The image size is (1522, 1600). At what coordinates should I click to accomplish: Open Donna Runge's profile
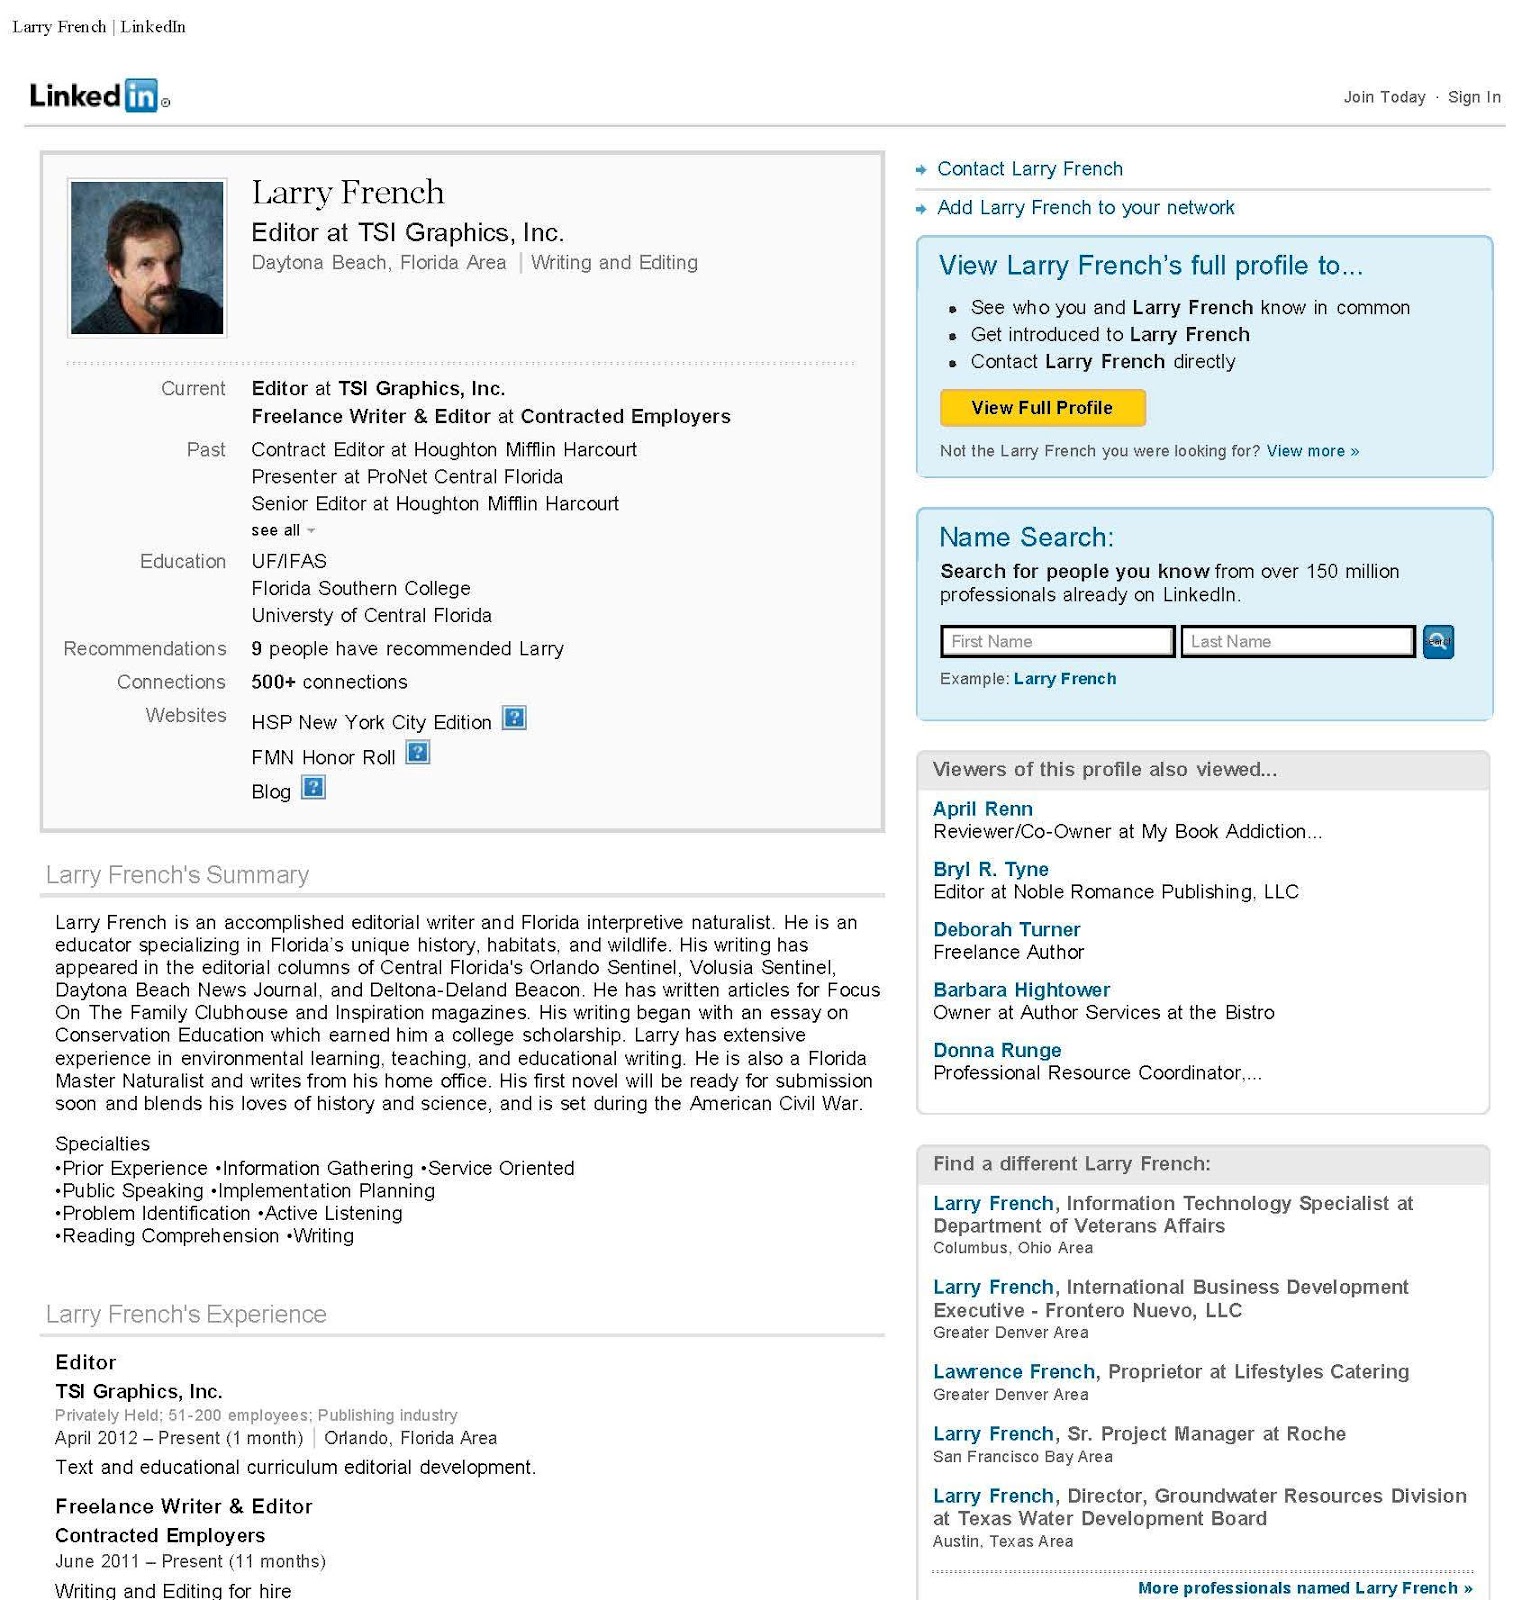coord(997,1050)
